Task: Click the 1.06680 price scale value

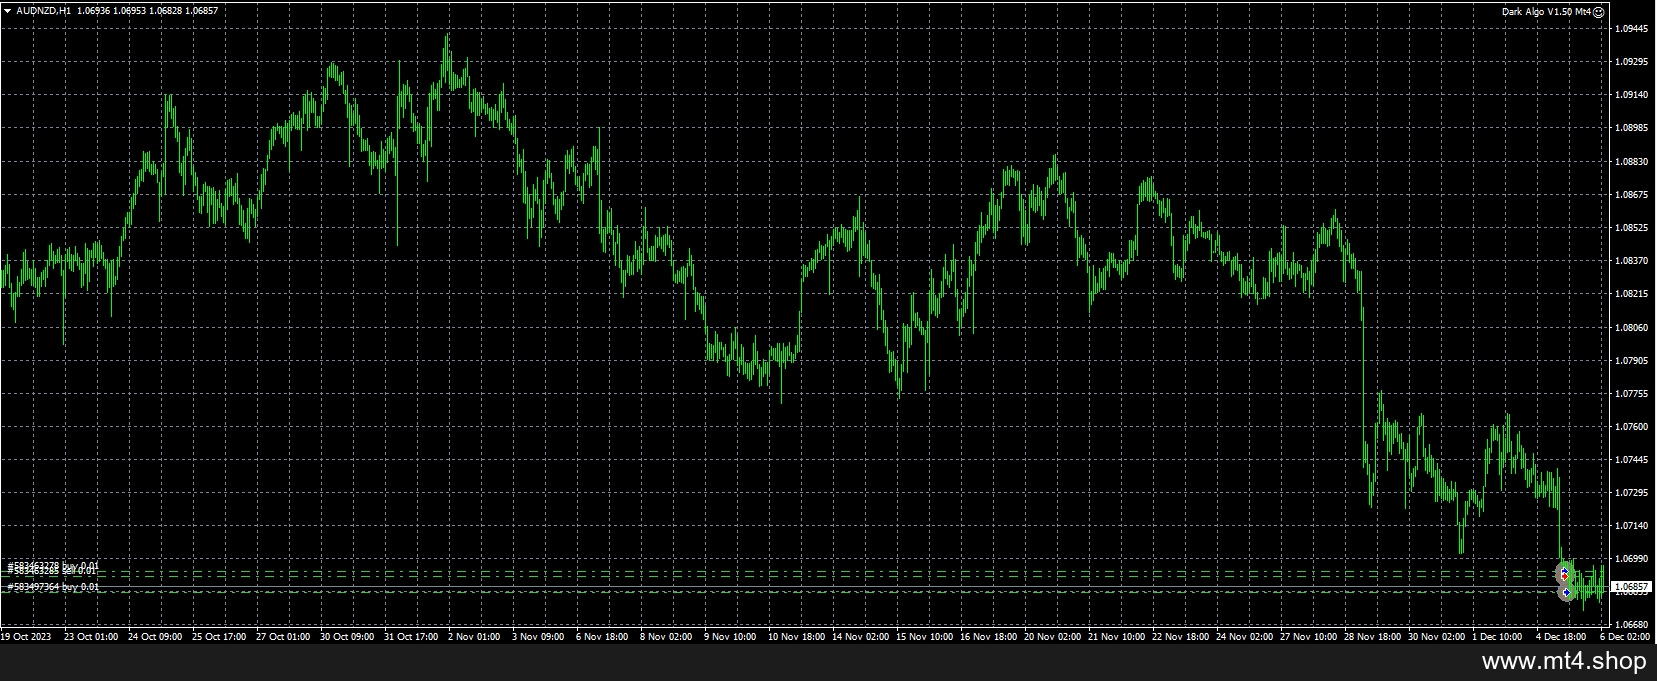Action: click(x=1632, y=625)
